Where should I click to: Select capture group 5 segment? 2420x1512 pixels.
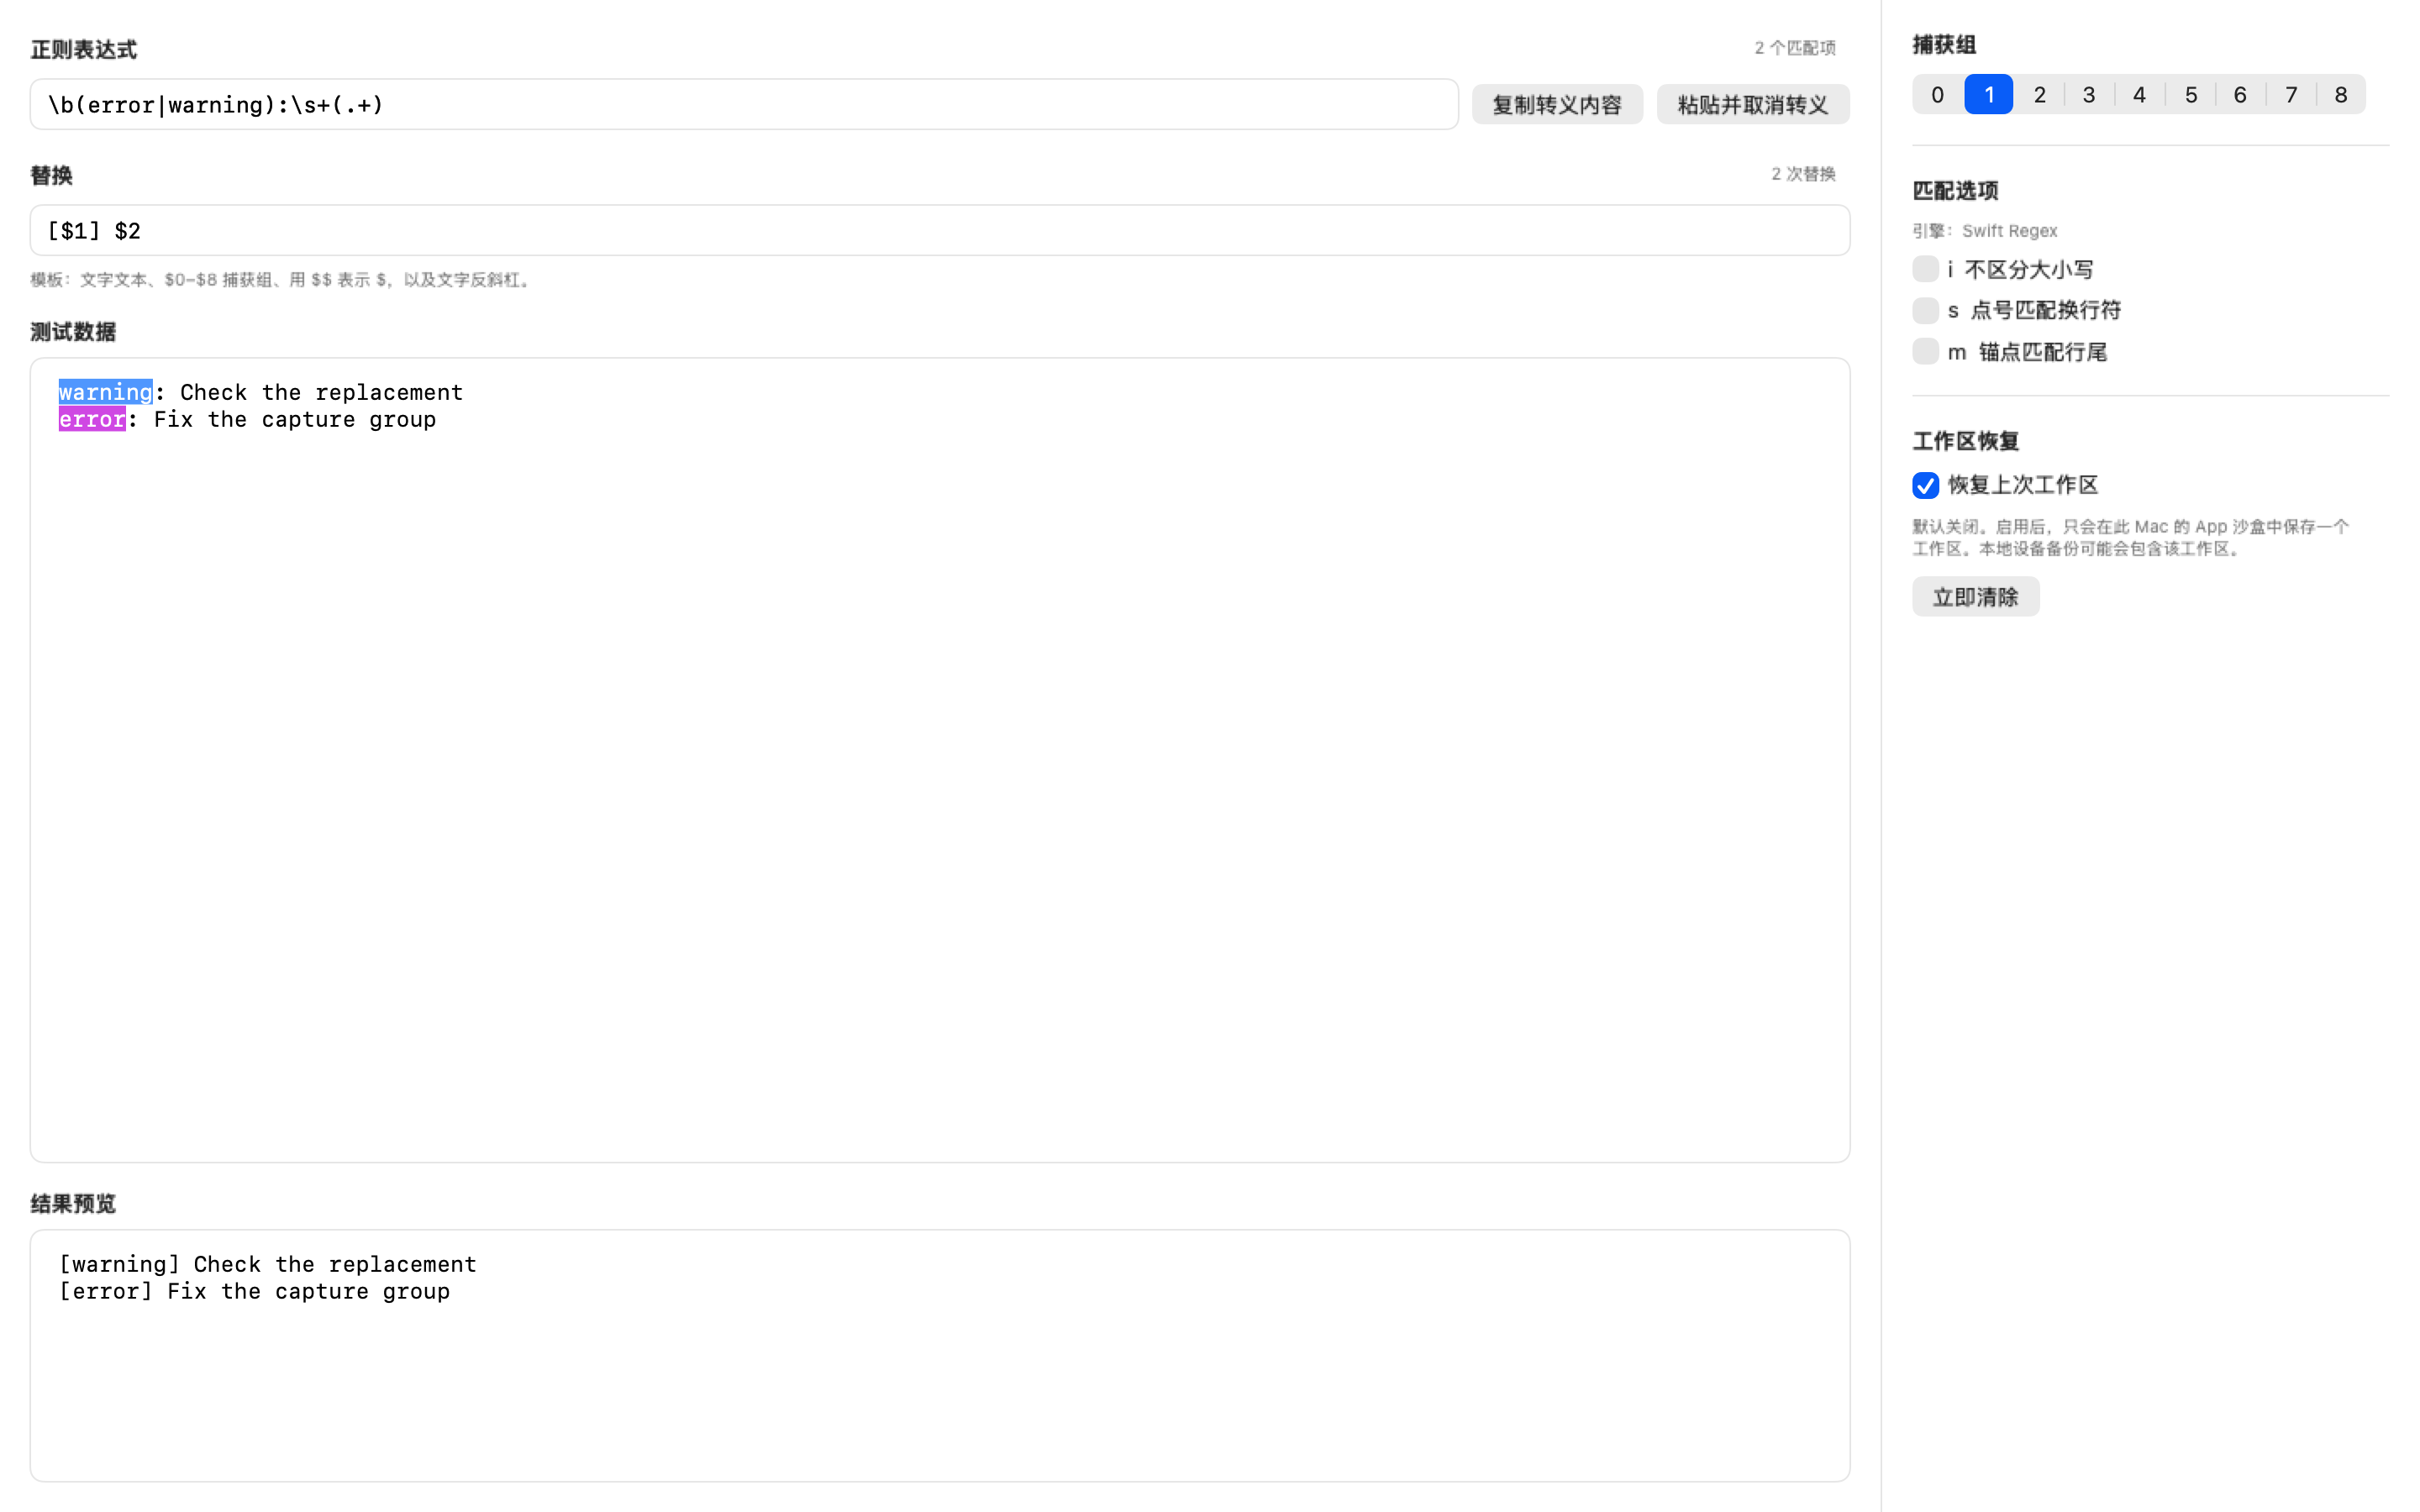click(x=2190, y=95)
